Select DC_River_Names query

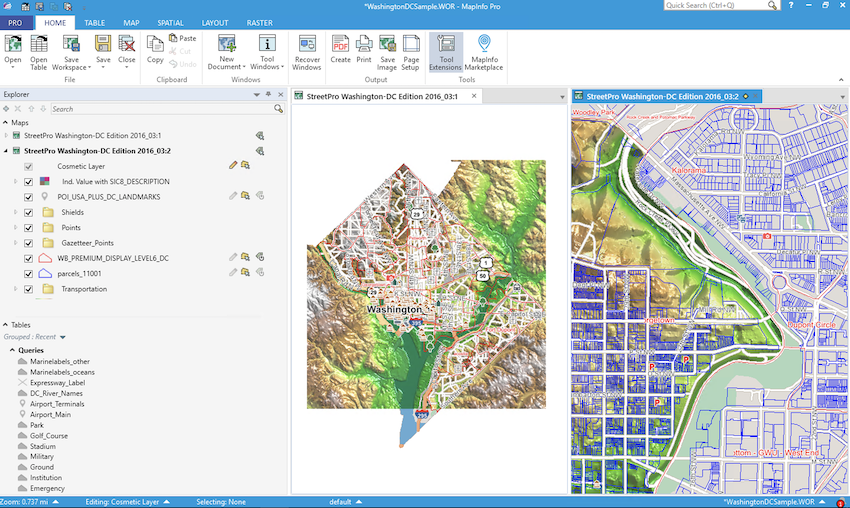click(x=56, y=393)
